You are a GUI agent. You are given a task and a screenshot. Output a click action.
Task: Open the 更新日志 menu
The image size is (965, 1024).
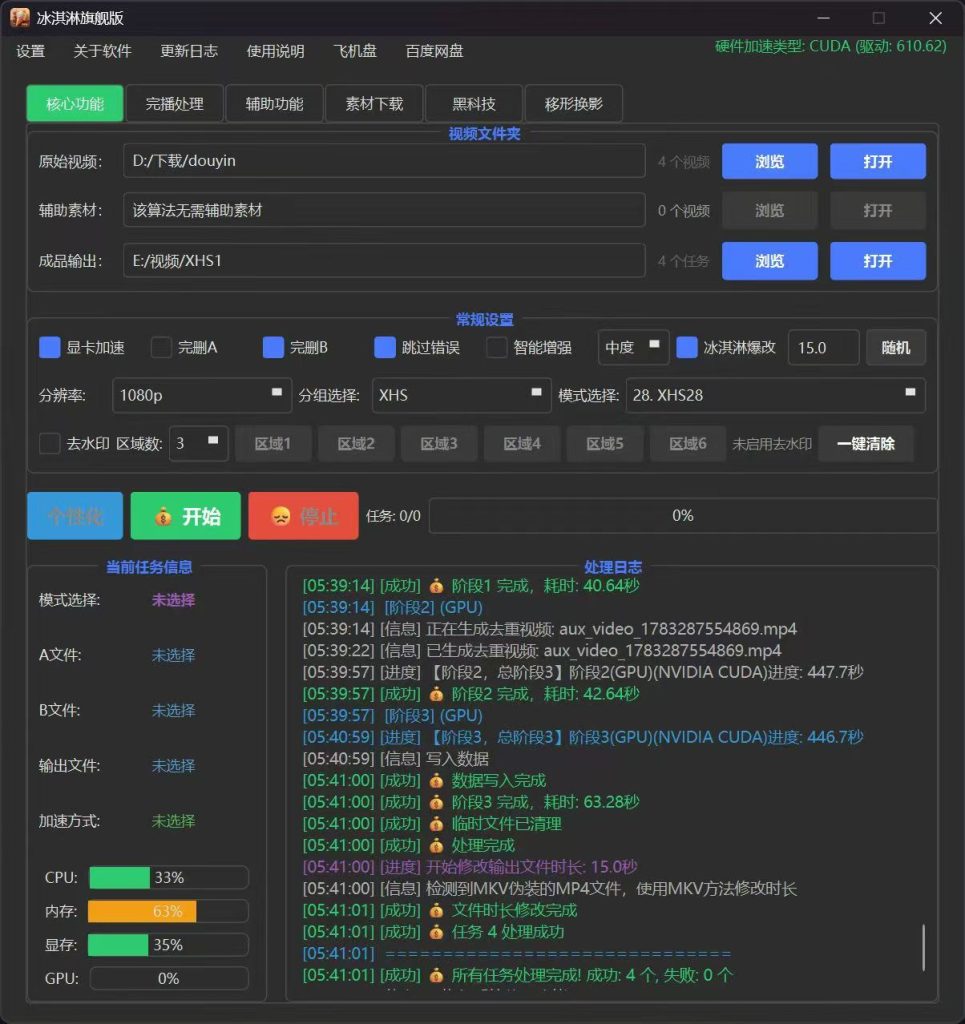(x=189, y=51)
